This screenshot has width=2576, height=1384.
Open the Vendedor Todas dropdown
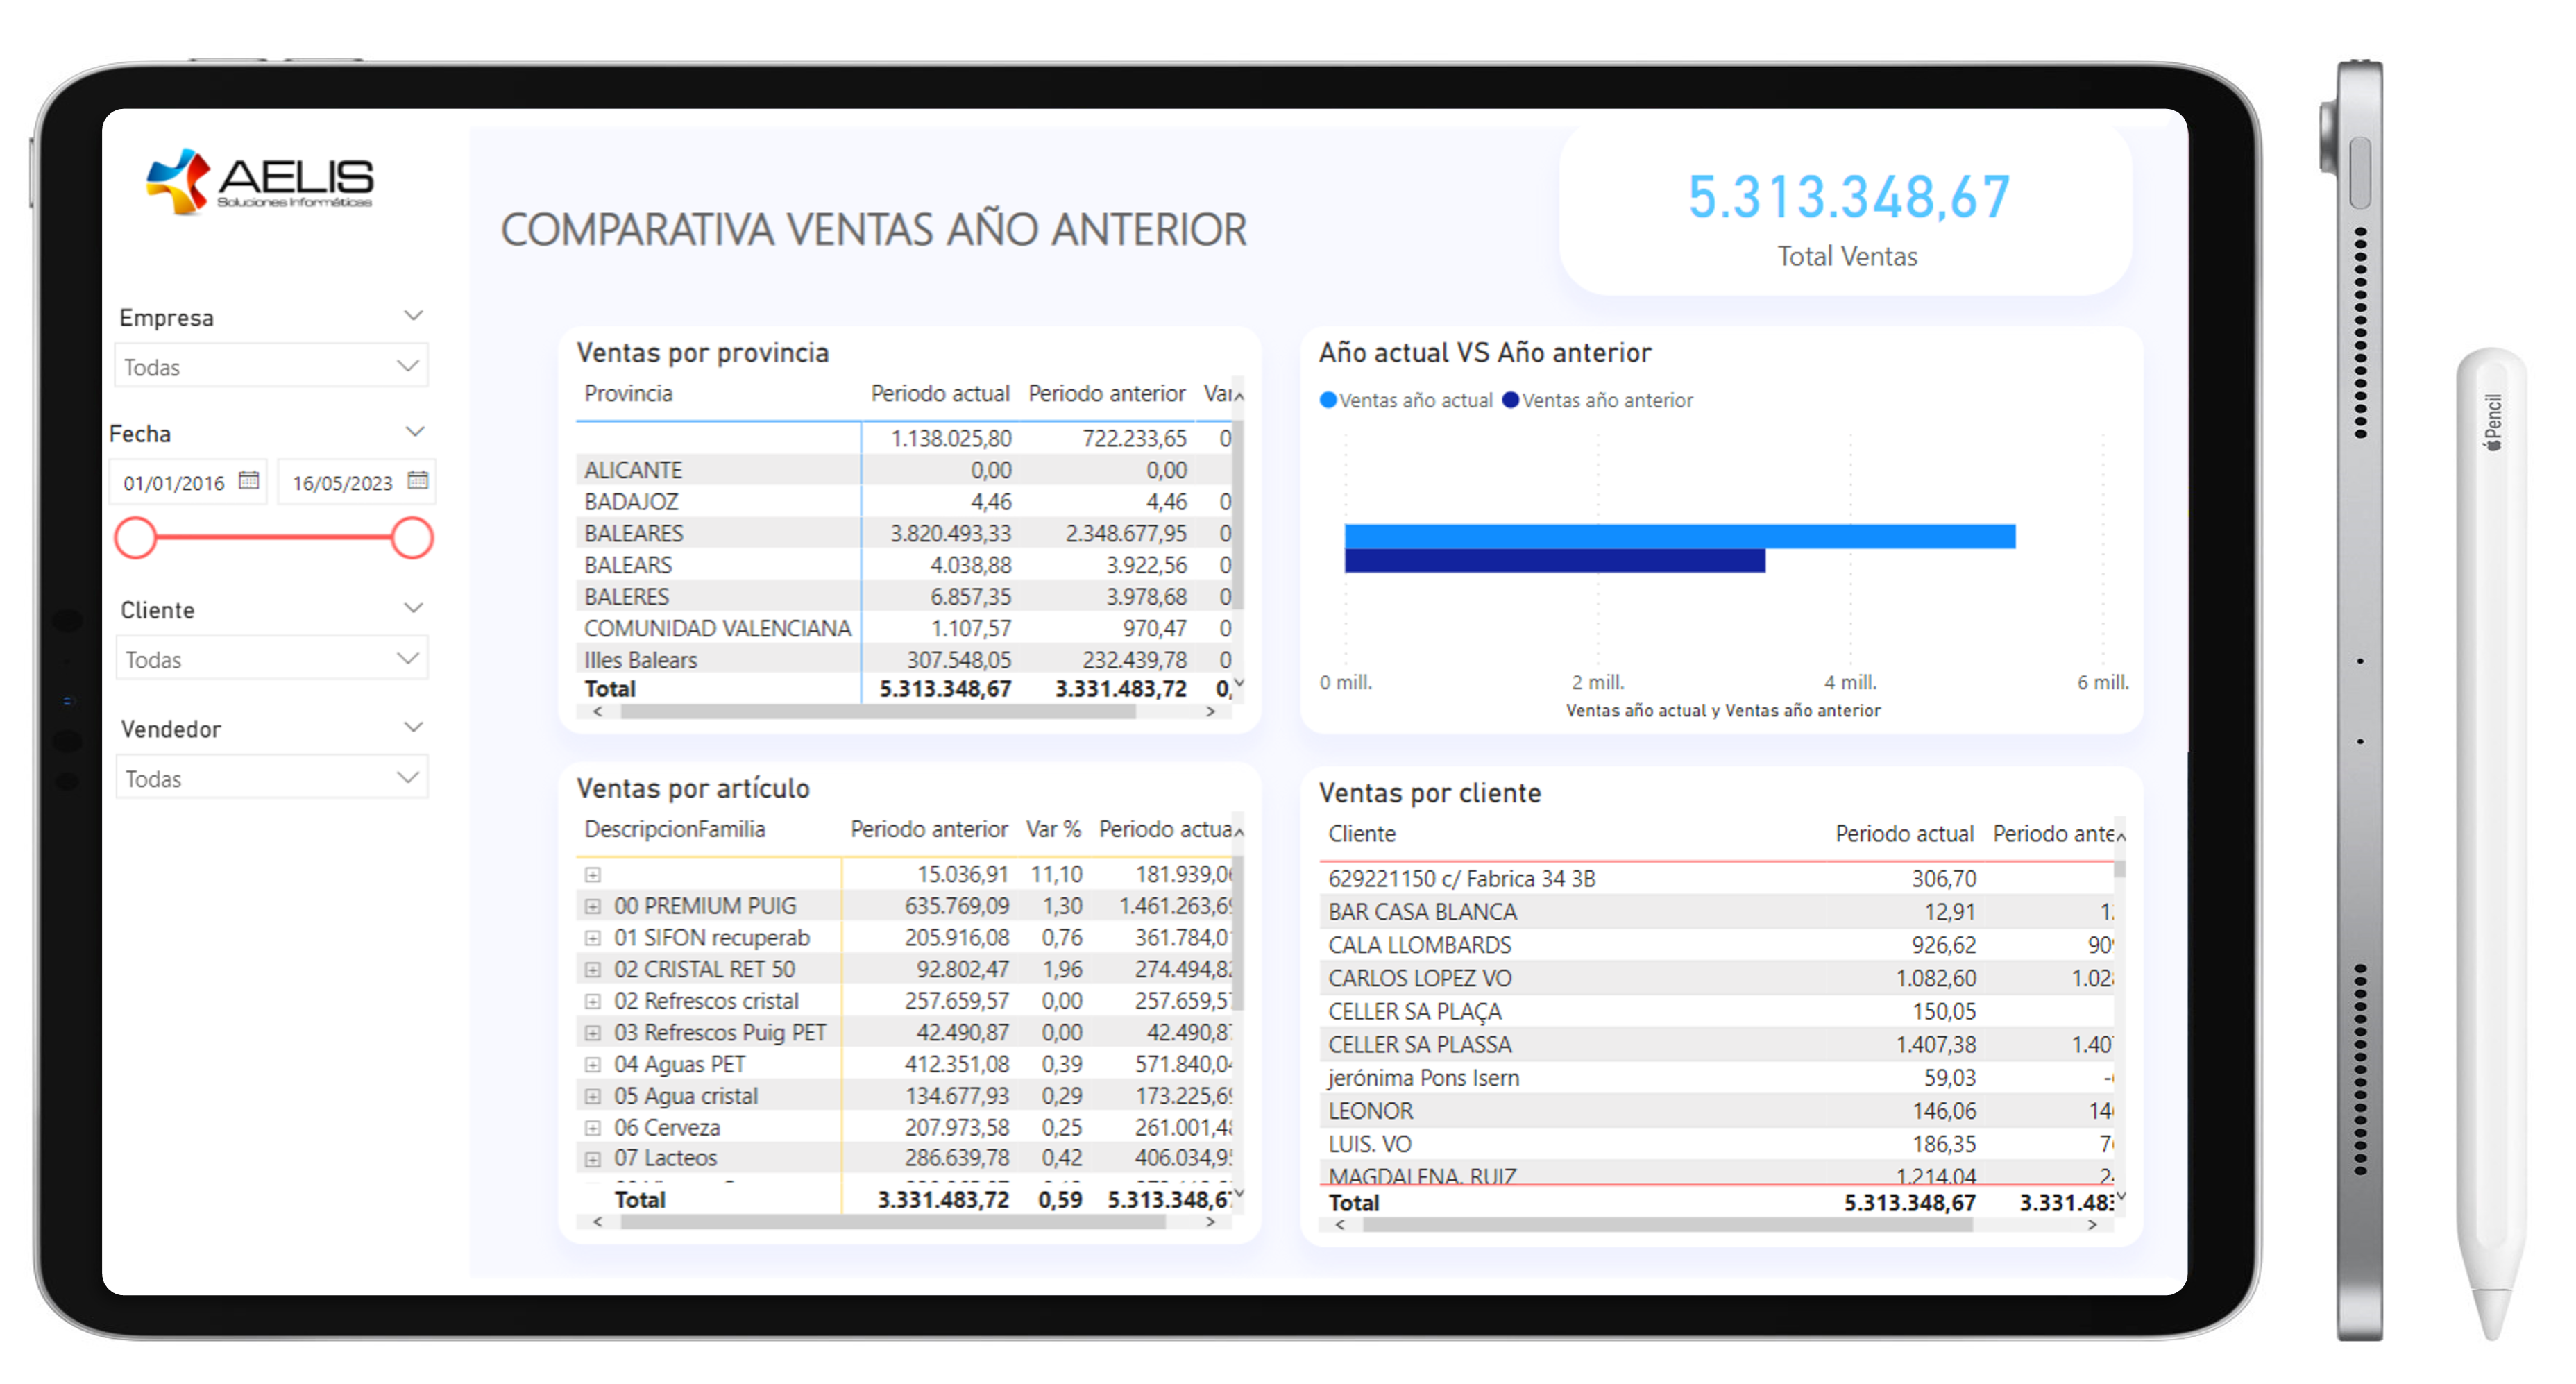(x=272, y=778)
